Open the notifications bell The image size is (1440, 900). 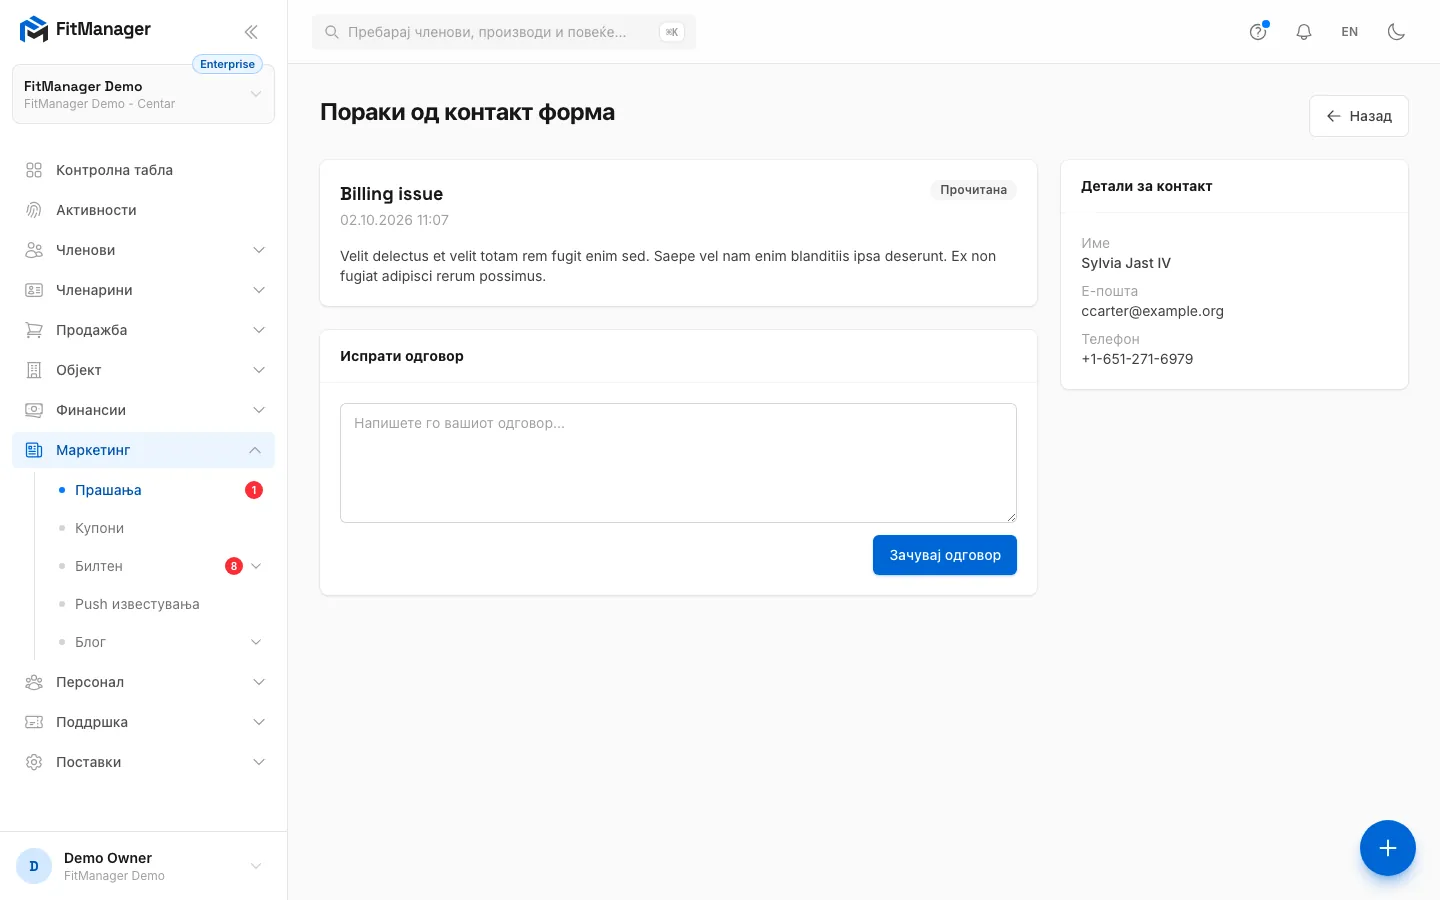pos(1304,32)
